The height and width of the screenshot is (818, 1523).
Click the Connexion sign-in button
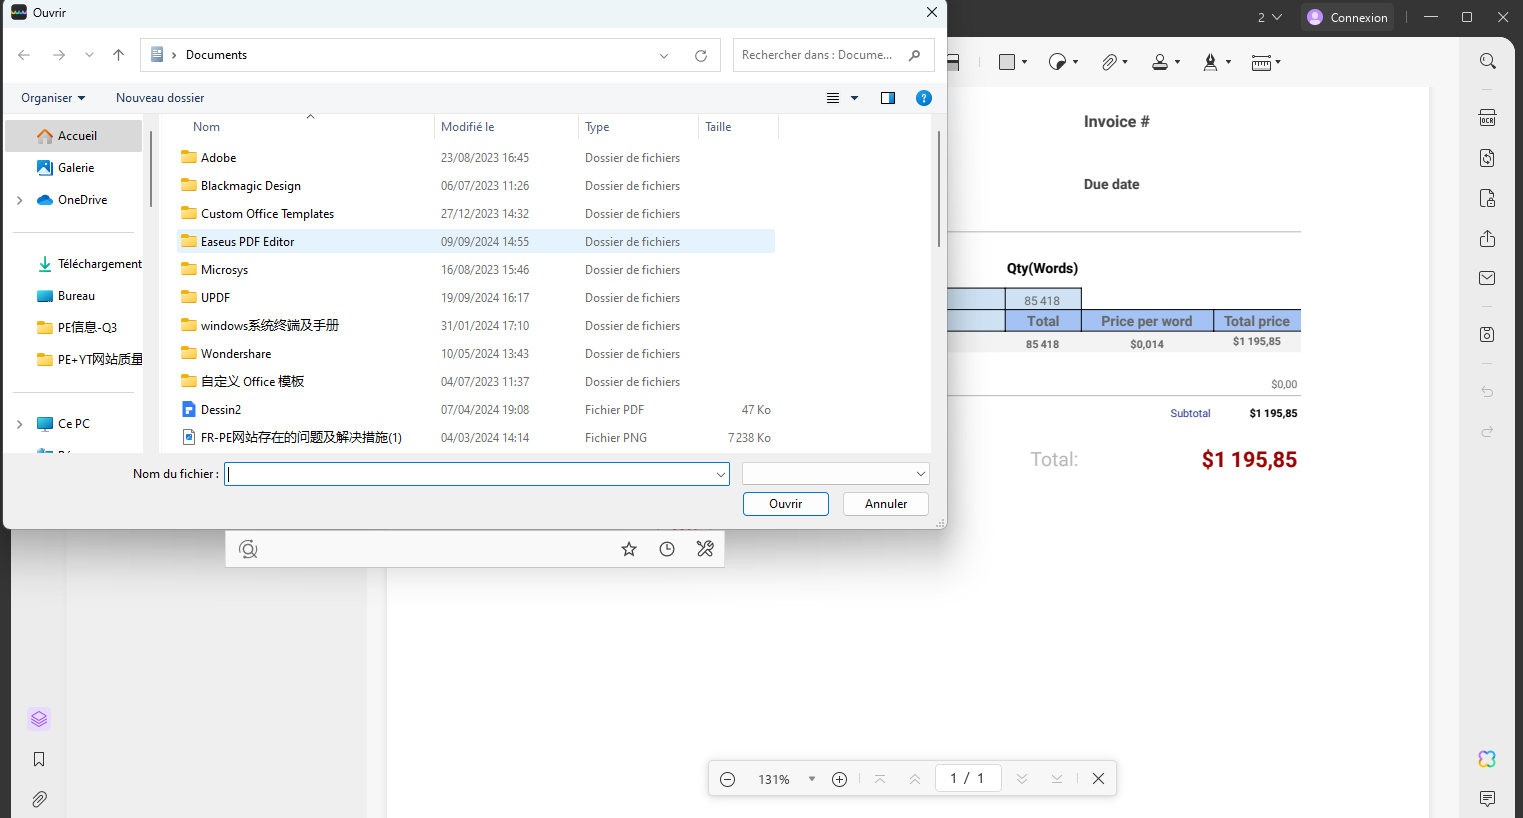(x=1347, y=17)
